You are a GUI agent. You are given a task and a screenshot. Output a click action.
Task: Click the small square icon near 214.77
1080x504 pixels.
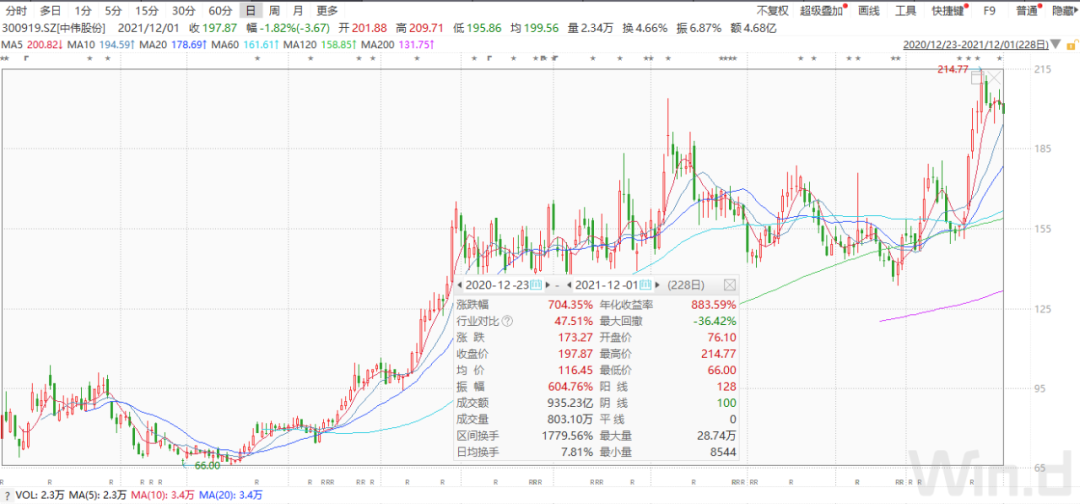pyautogui.click(x=976, y=78)
